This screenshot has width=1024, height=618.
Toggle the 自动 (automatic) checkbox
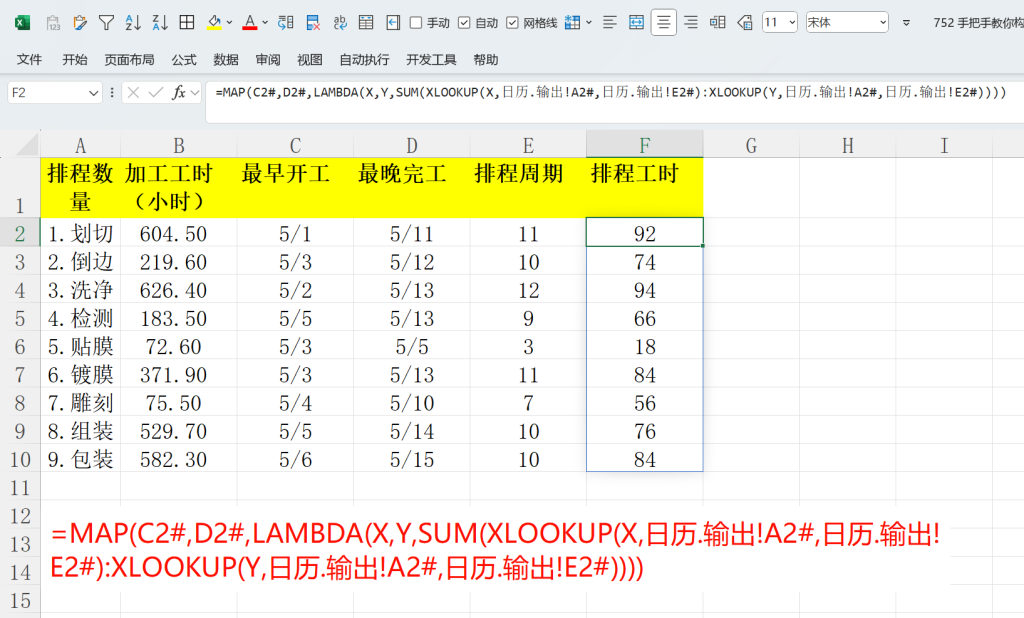pos(464,23)
